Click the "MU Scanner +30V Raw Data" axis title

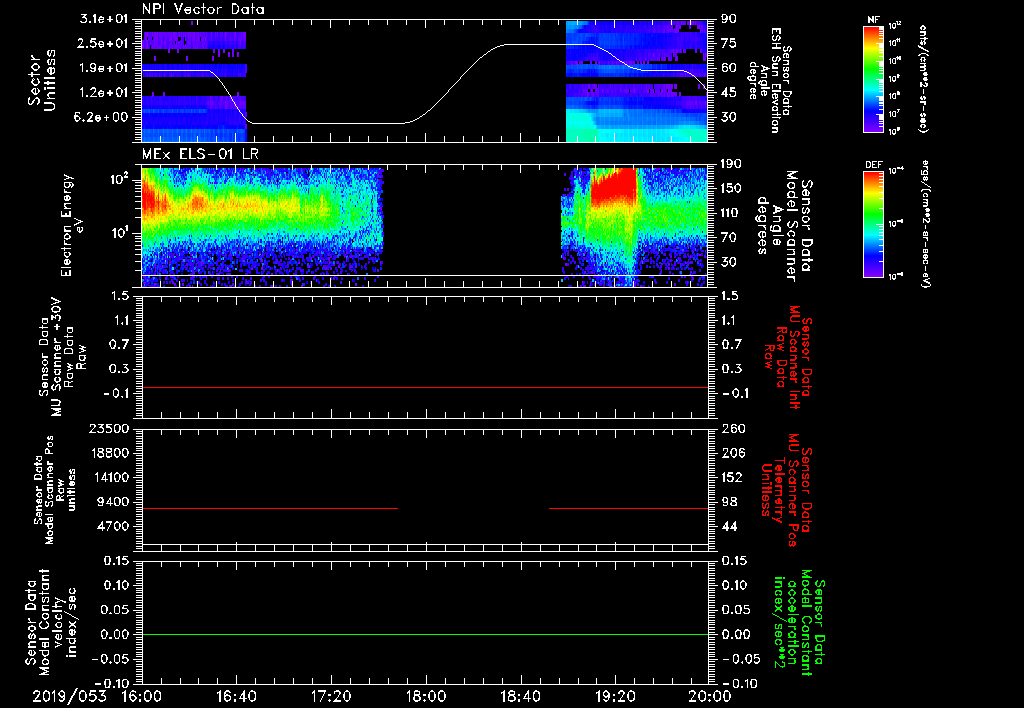point(62,357)
